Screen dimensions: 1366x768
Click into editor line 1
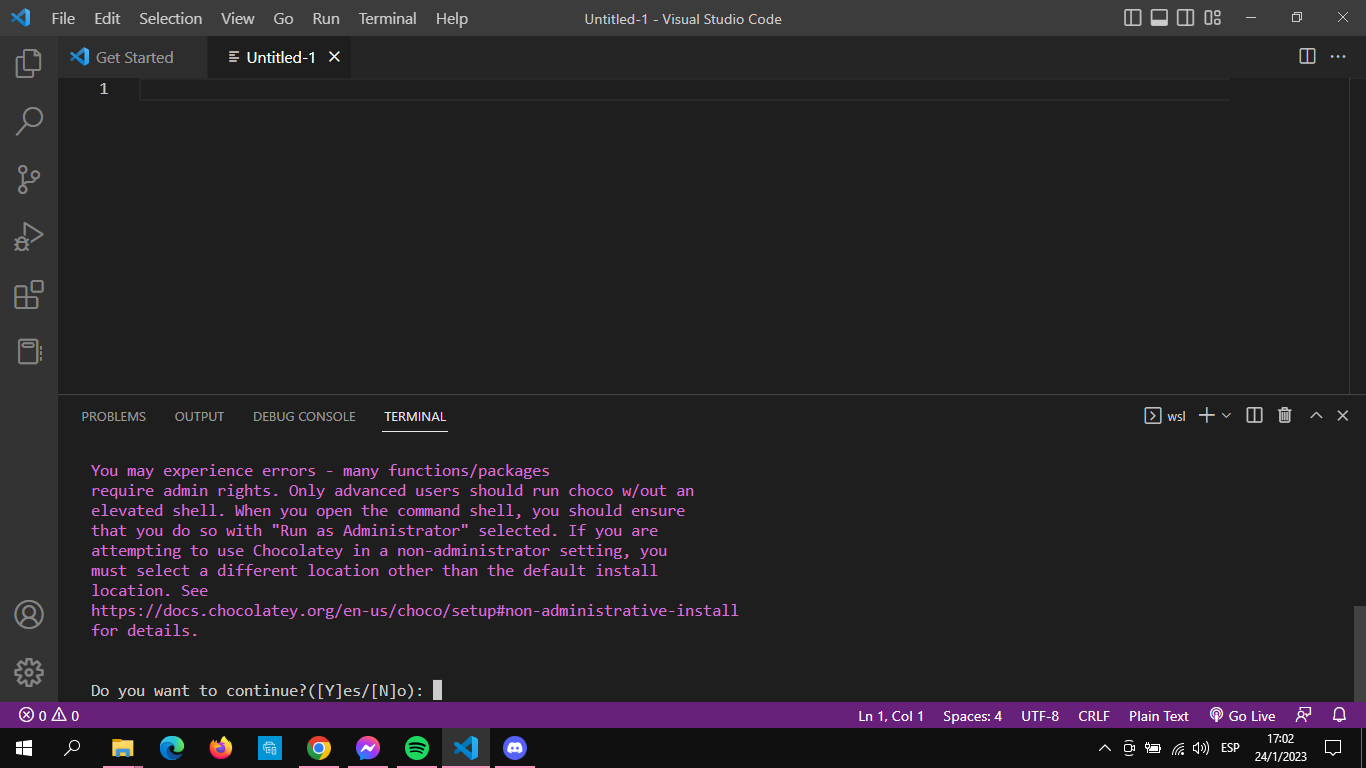684,89
